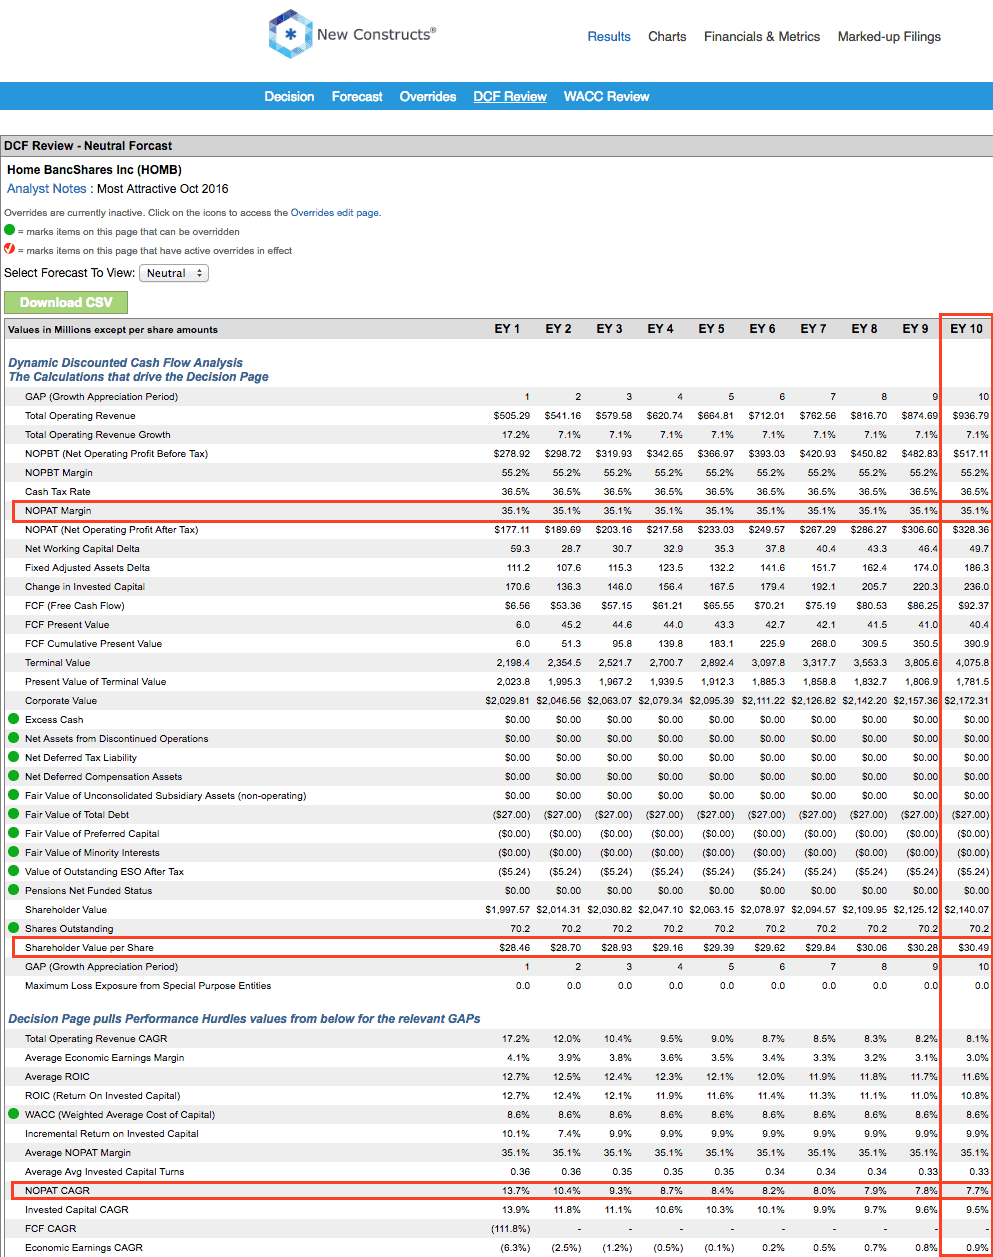Click the Average ROIC row label

click(57, 1077)
